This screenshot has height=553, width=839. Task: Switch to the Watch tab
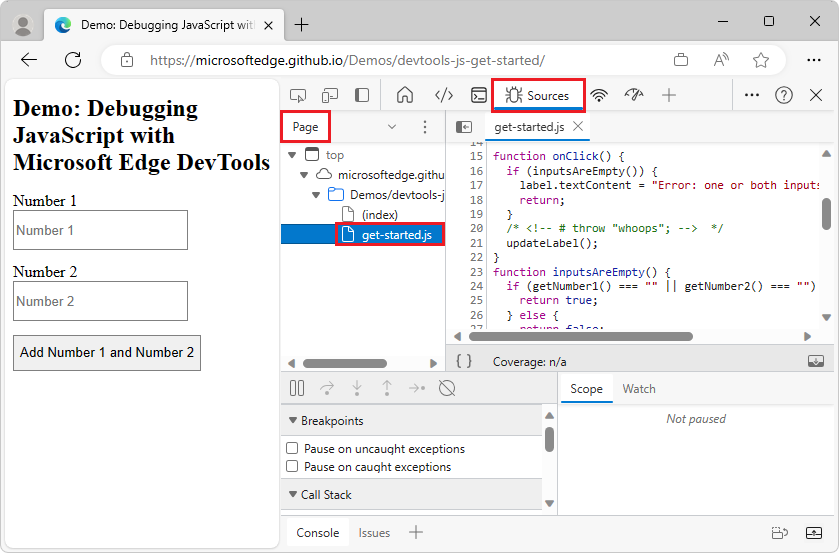point(639,389)
